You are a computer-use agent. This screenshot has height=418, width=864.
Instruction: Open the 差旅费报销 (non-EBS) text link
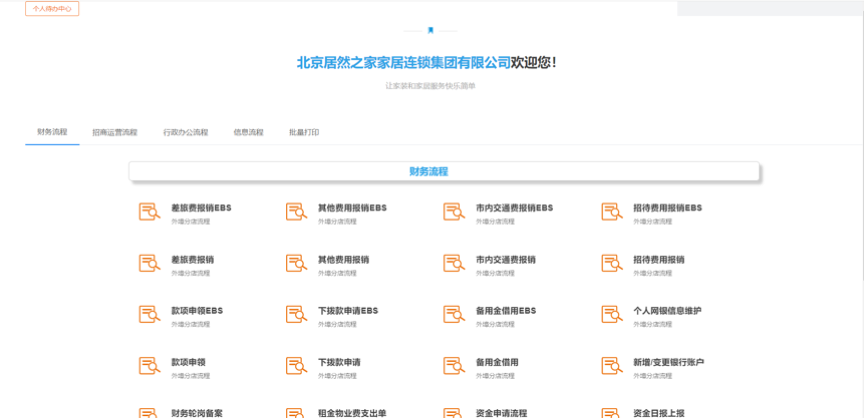click(192, 259)
